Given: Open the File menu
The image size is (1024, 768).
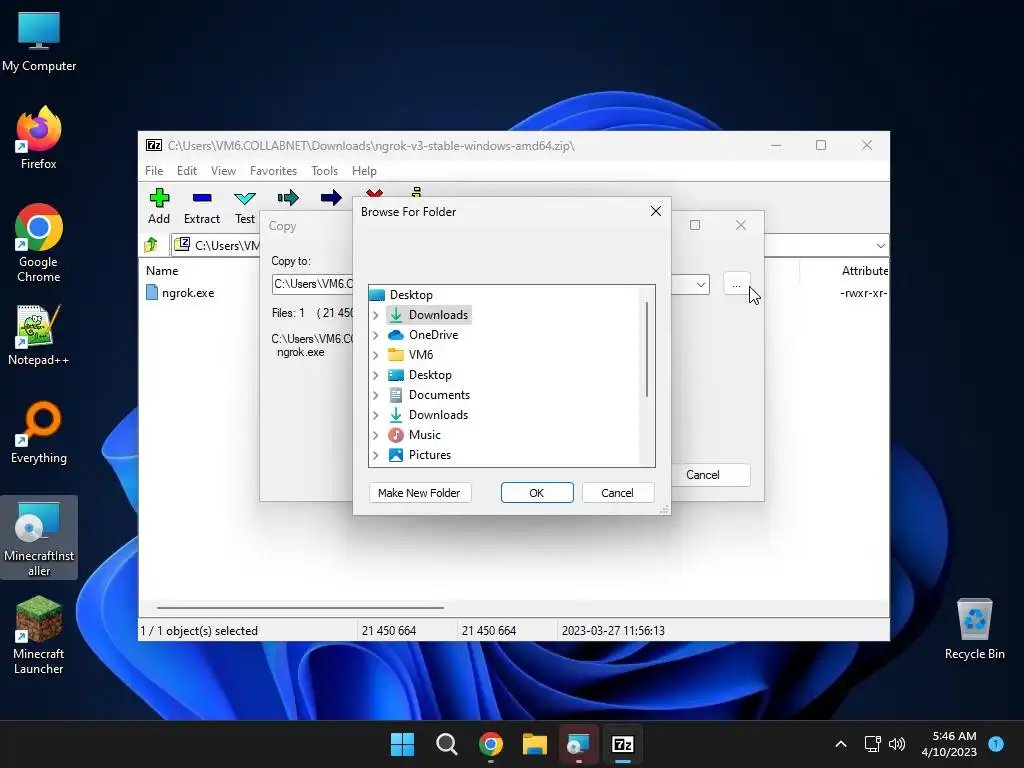Looking at the screenshot, I should point(154,170).
